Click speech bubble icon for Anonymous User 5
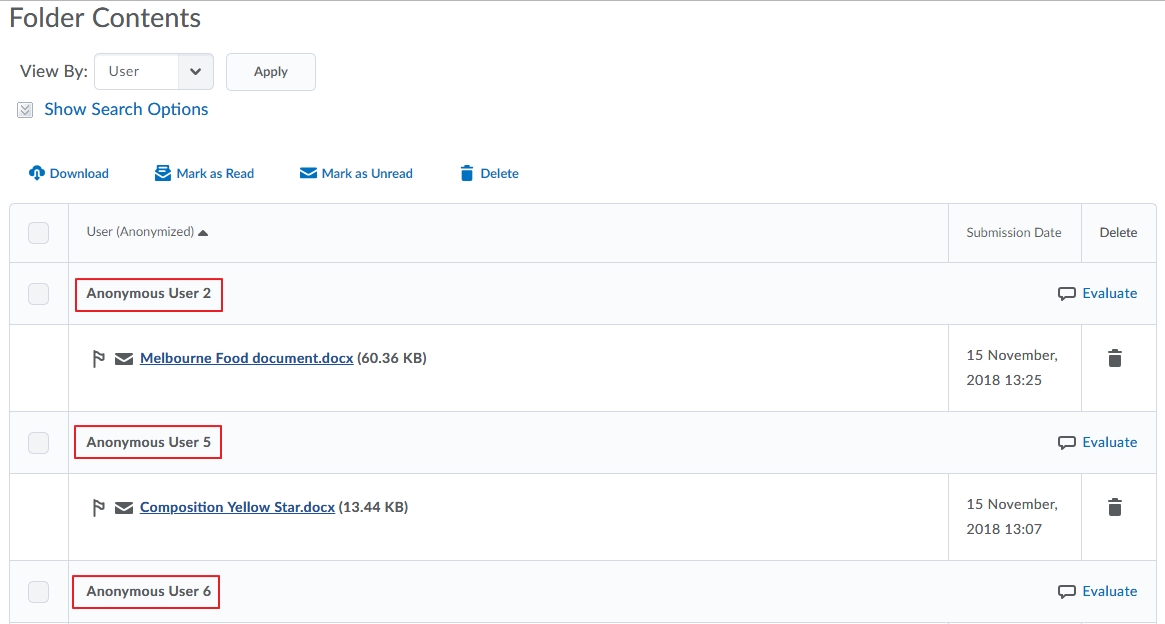The height and width of the screenshot is (624, 1165). 1067,443
